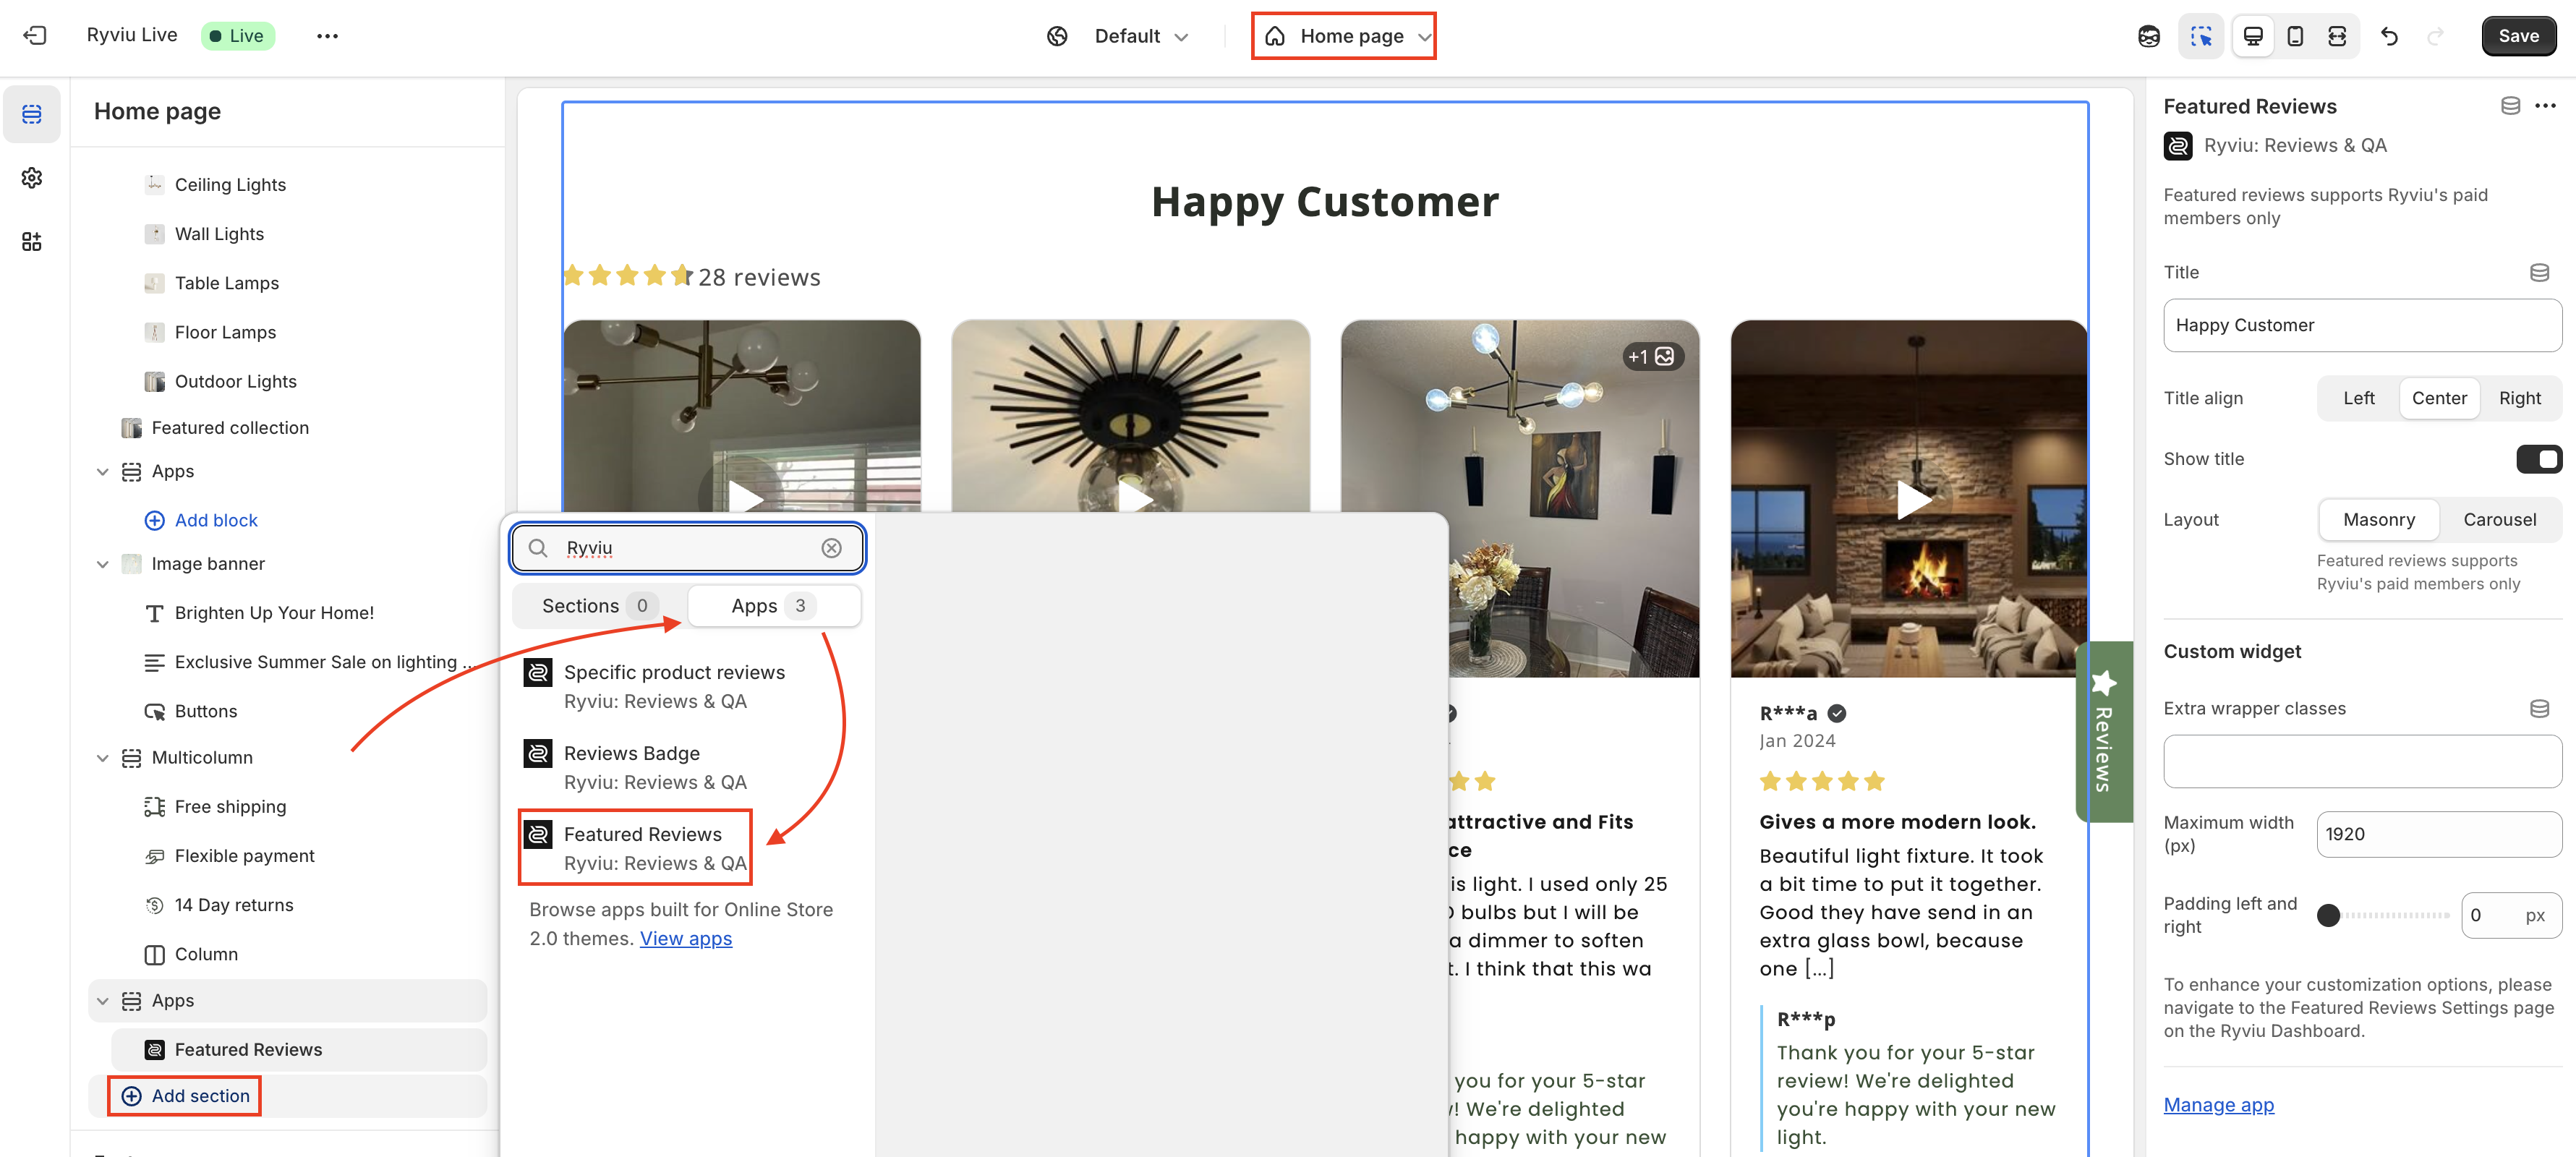2576x1157 pixels.
Task: Set title align to Center
Action: [x=2439, y=398]
